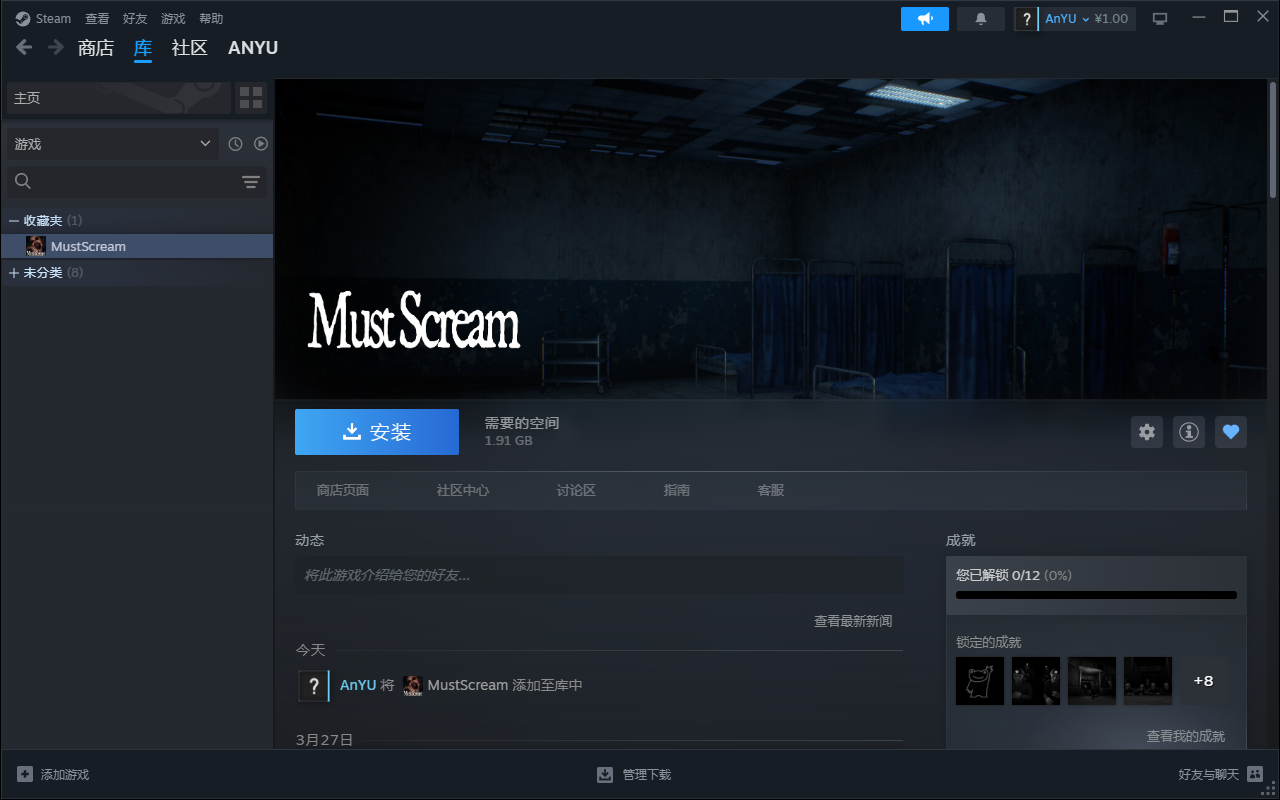The image size is (1280, 800).
Task: Open the 游戏 filter dropdown
Action: click(111, 144)
